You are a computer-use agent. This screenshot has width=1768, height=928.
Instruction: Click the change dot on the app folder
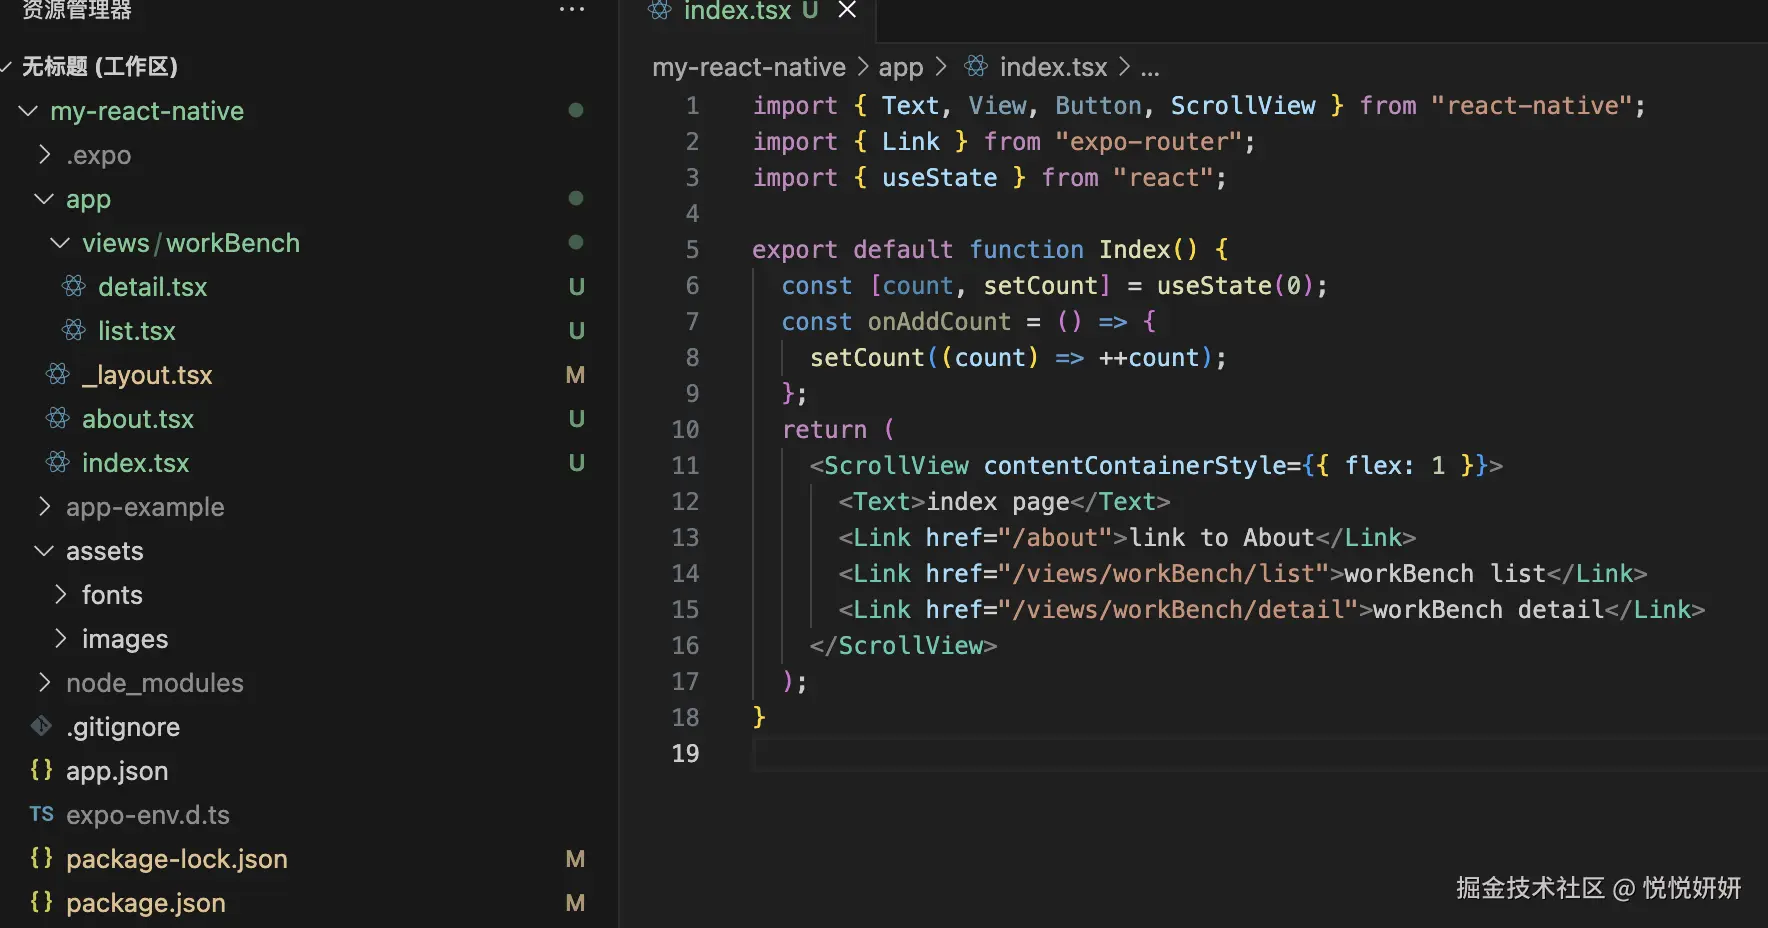click(x=576, y=198)
